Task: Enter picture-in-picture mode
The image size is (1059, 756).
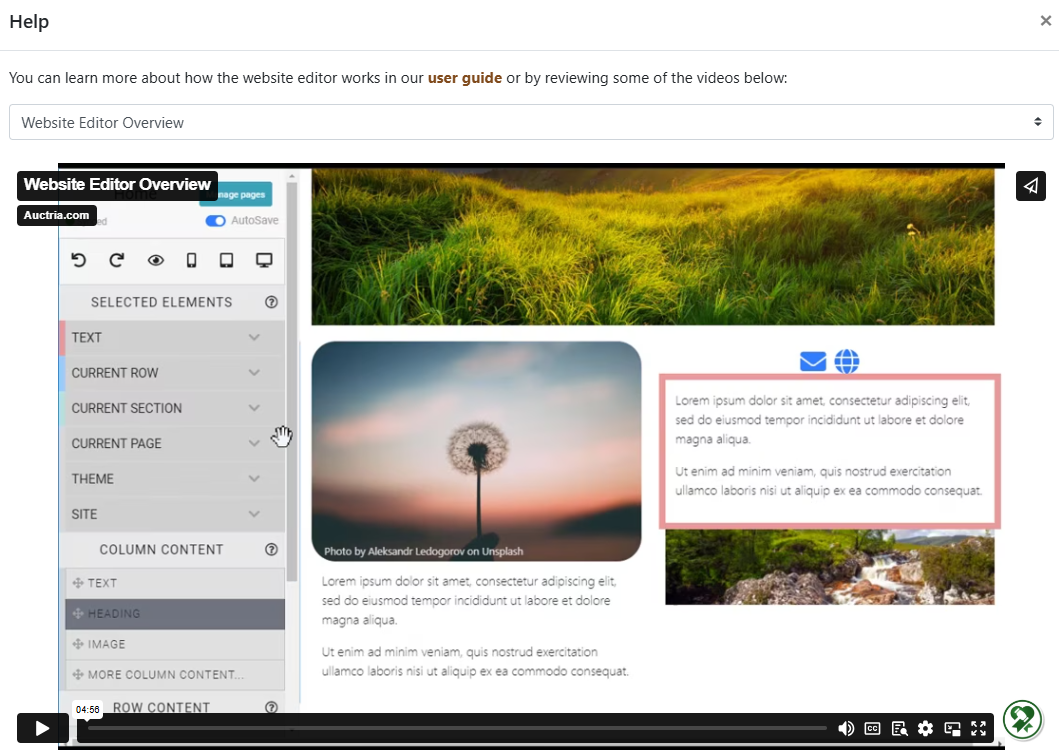Action: (952, 728)
